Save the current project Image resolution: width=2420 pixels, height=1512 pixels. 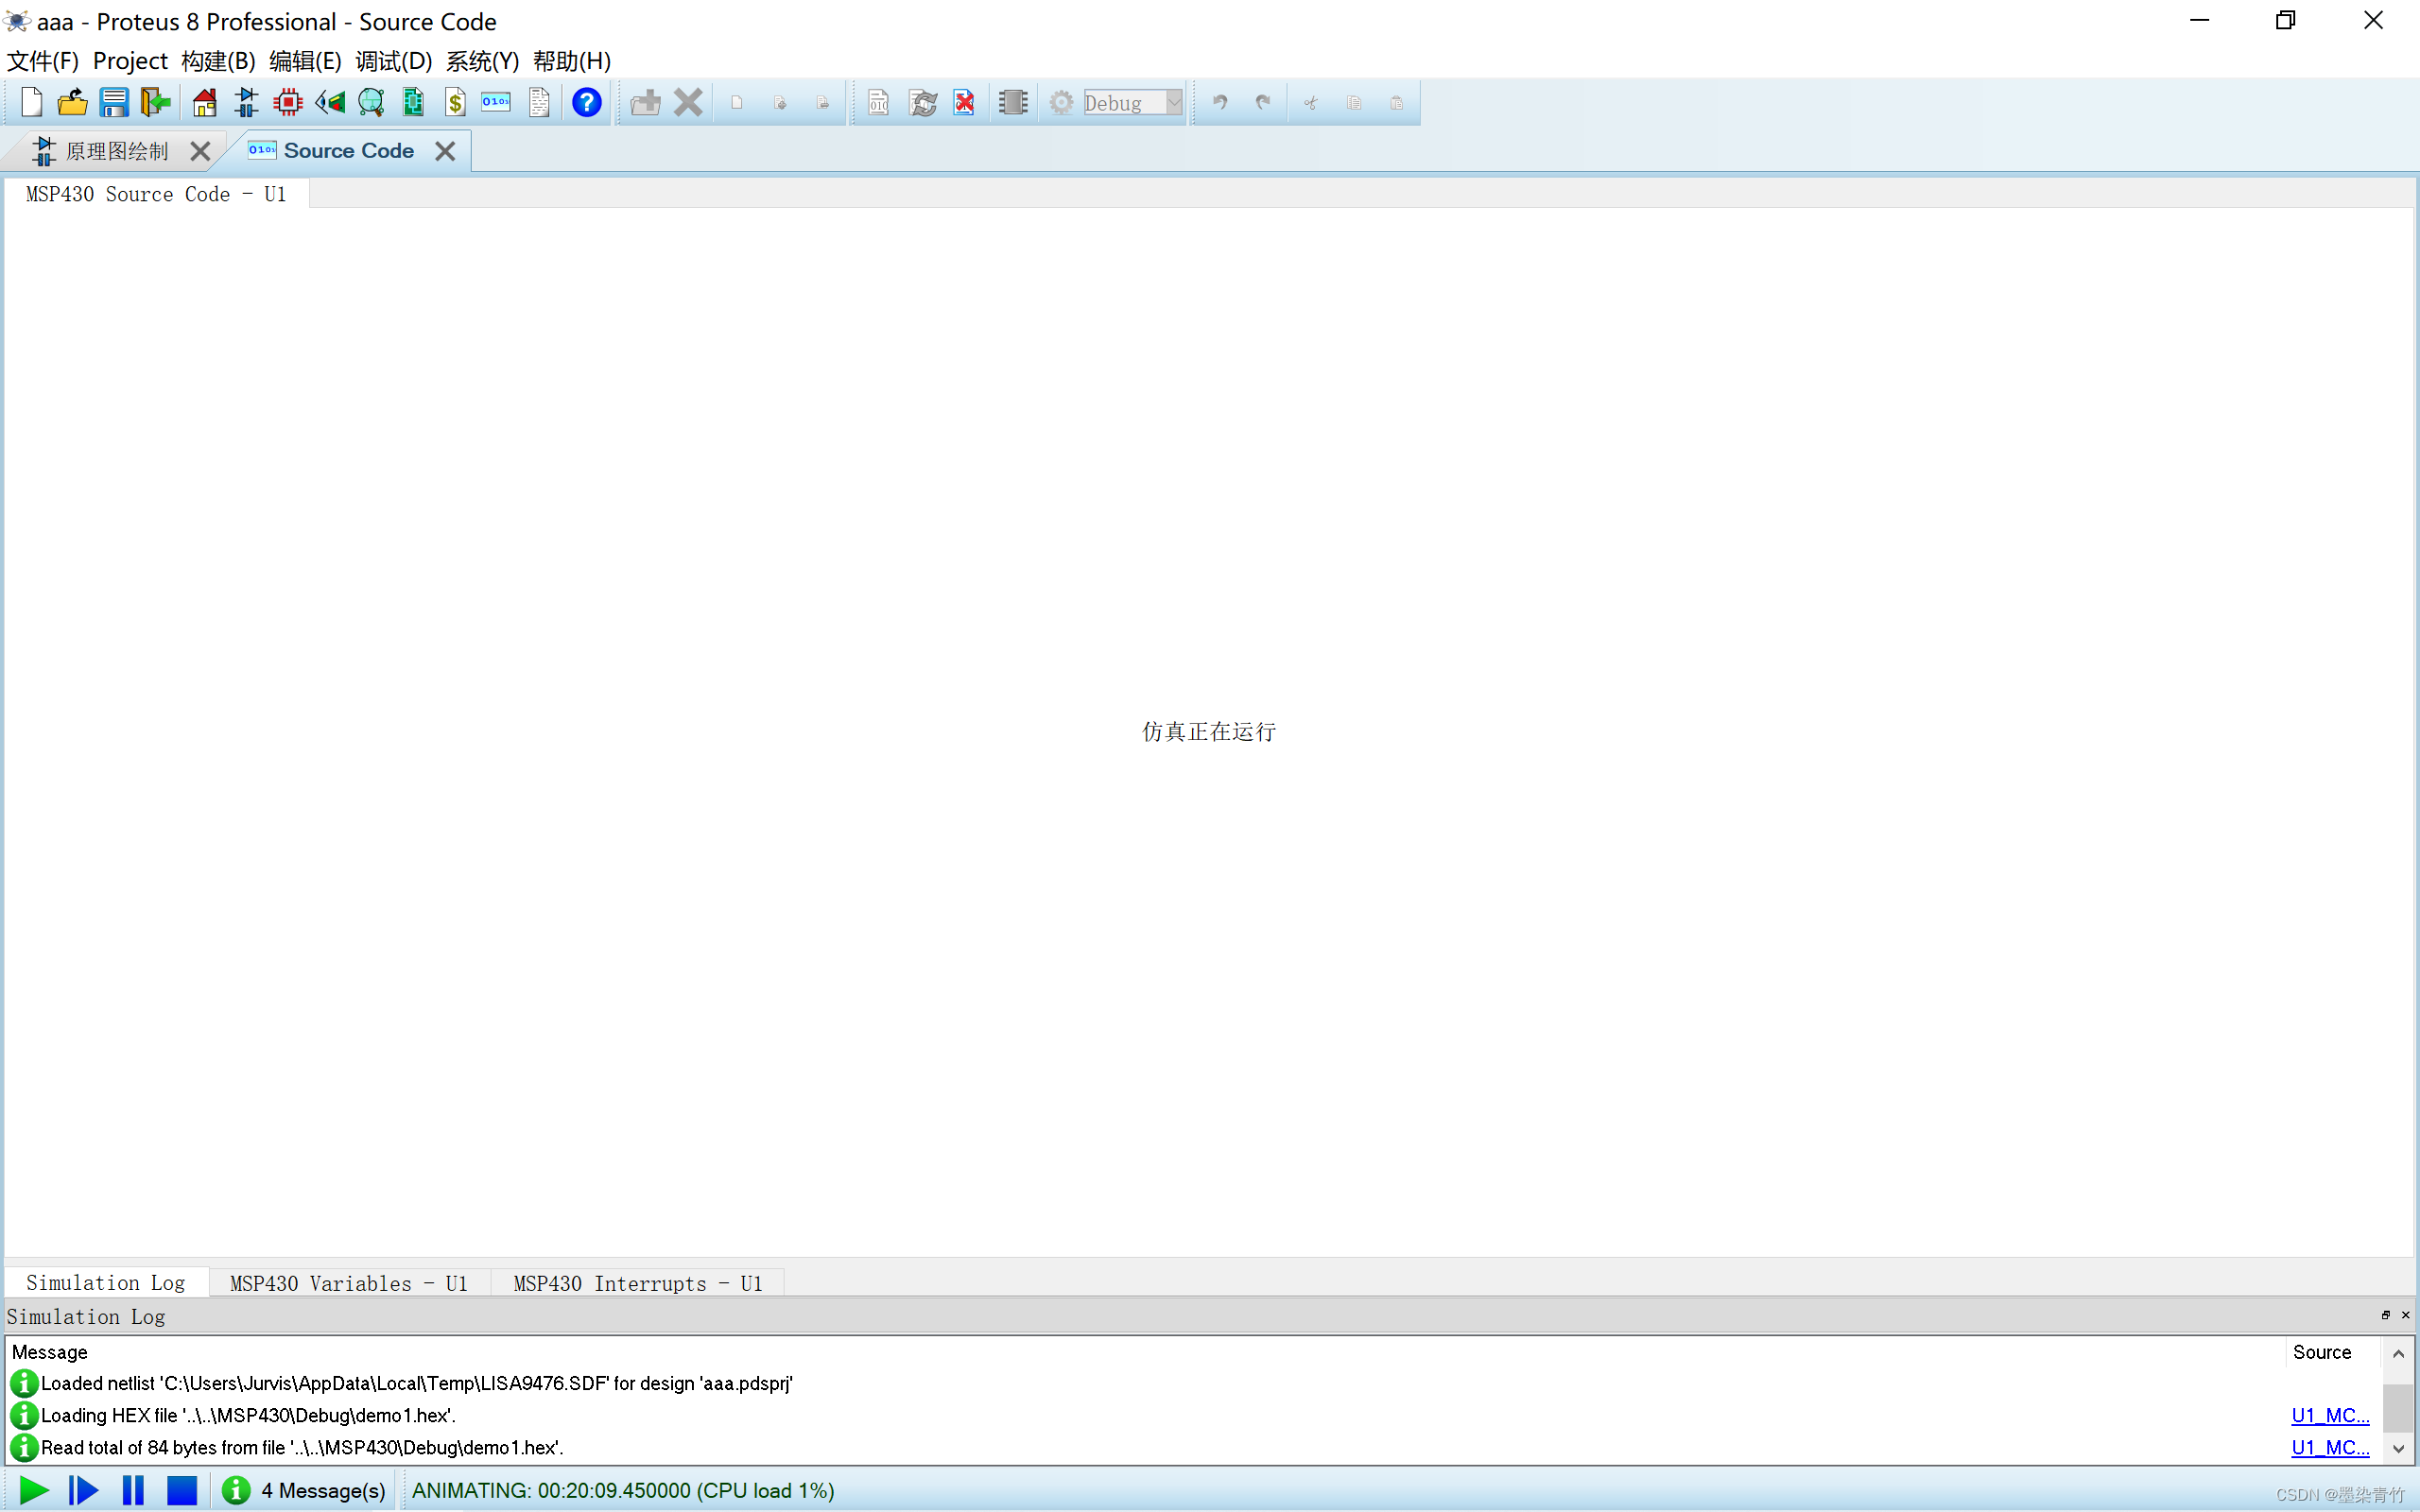113,102
